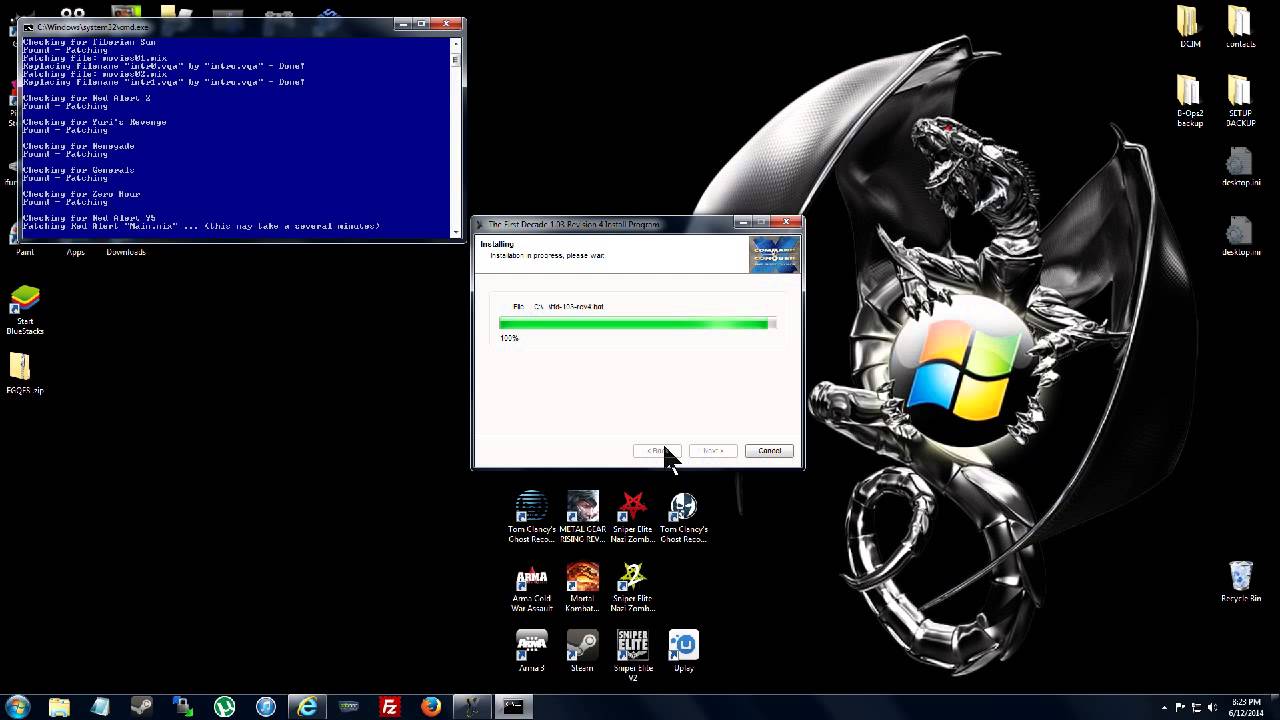The image size is (1280, 720).
Task: Select the Start BlueStacks desktop icon
Action: 25,310
